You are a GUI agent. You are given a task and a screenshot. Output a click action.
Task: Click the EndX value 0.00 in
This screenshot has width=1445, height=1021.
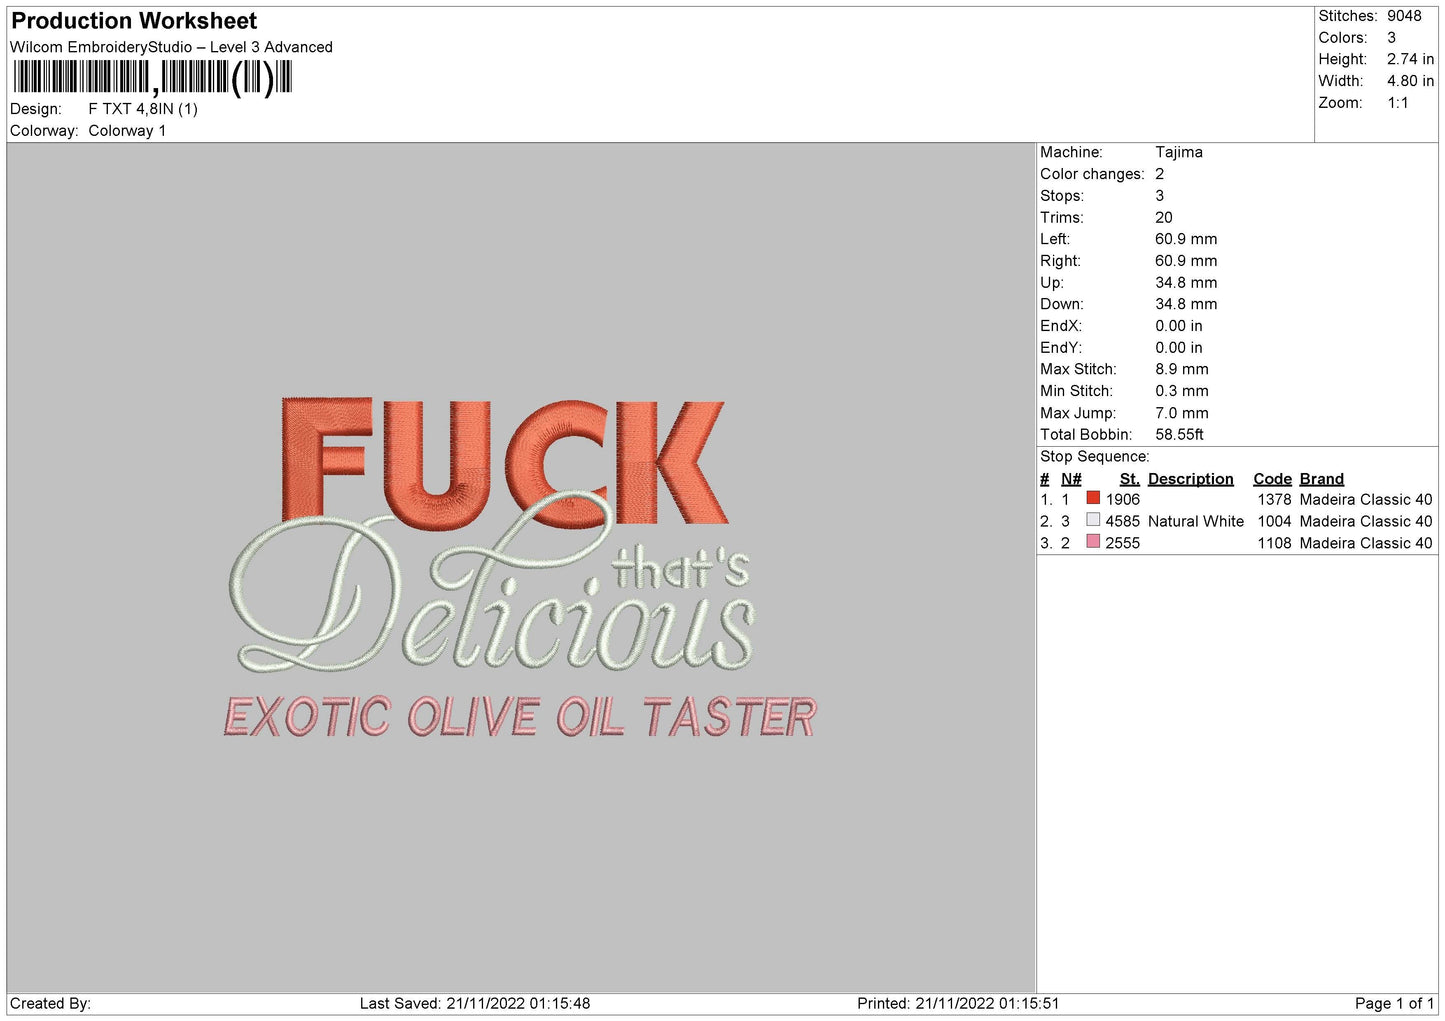pyautogui.click(x=1179, y=326)
